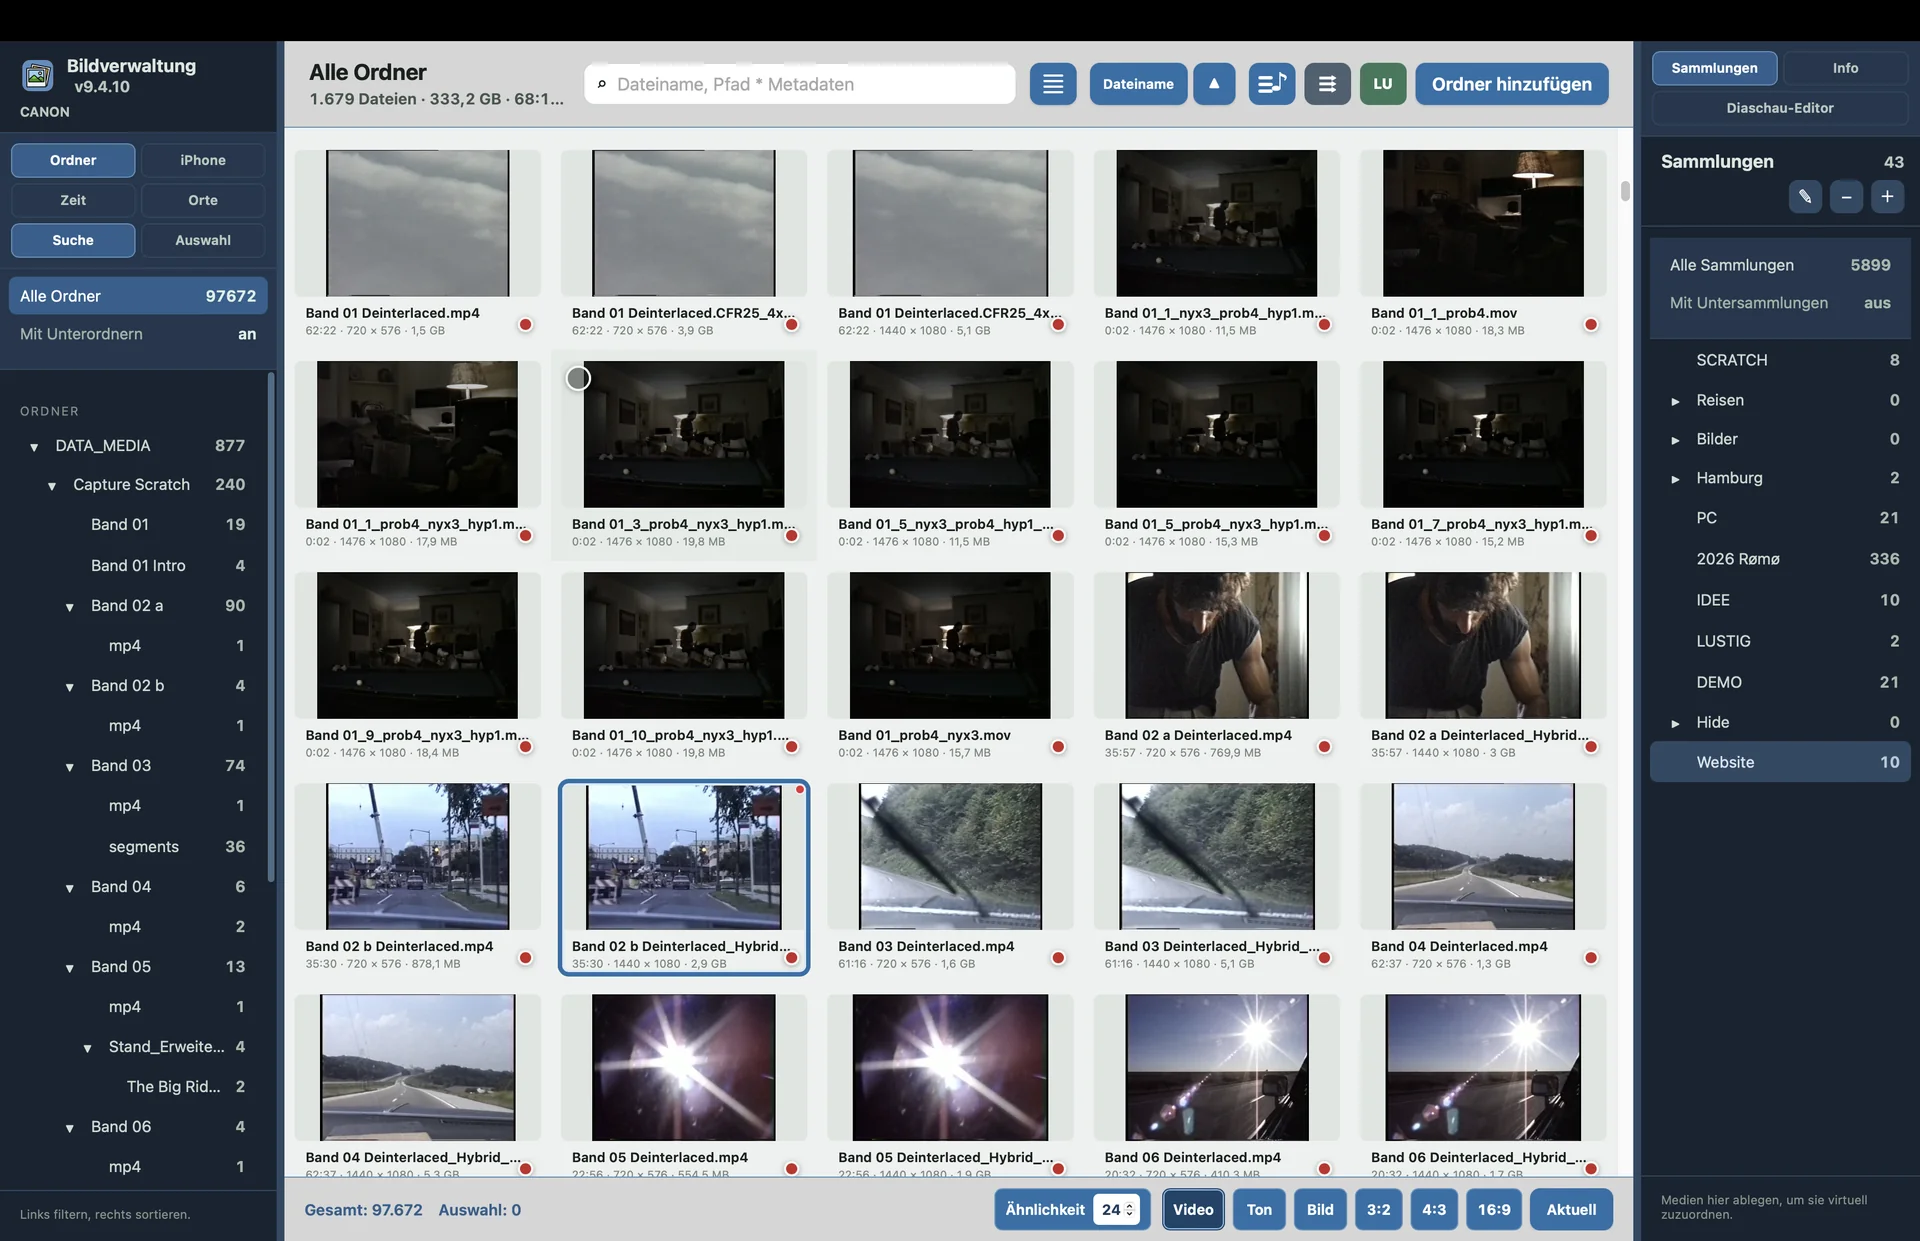
Task: Switch to the Info tab
Action: click(1845, 68)
